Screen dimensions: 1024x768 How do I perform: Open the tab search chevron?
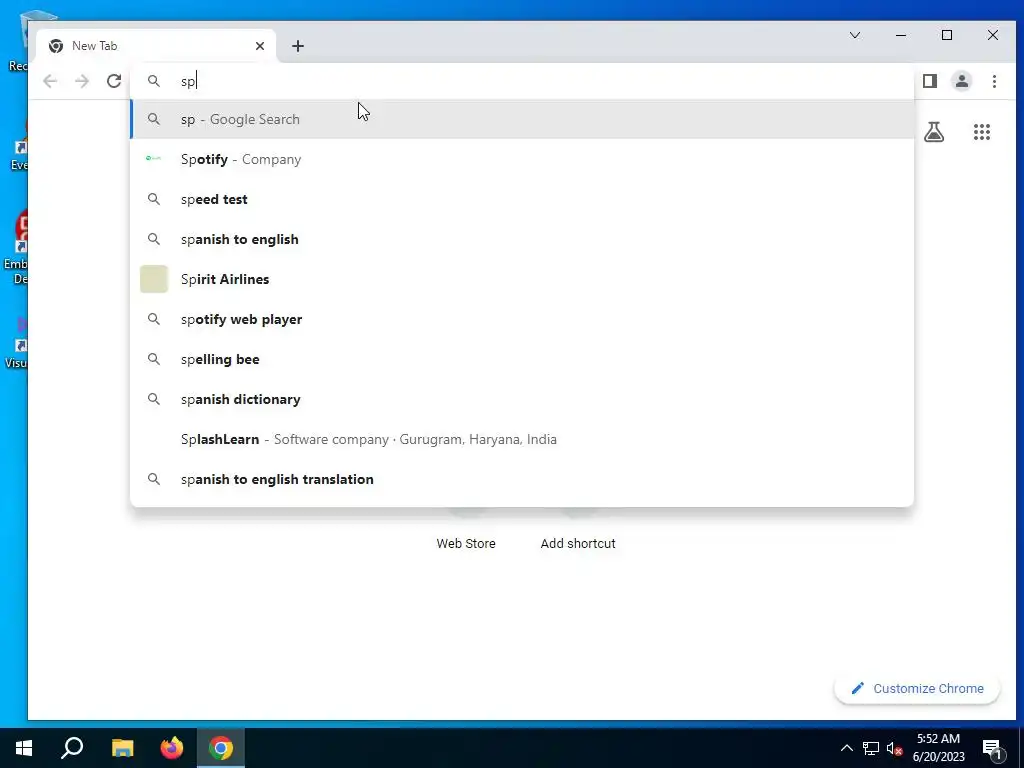[855, 35]
